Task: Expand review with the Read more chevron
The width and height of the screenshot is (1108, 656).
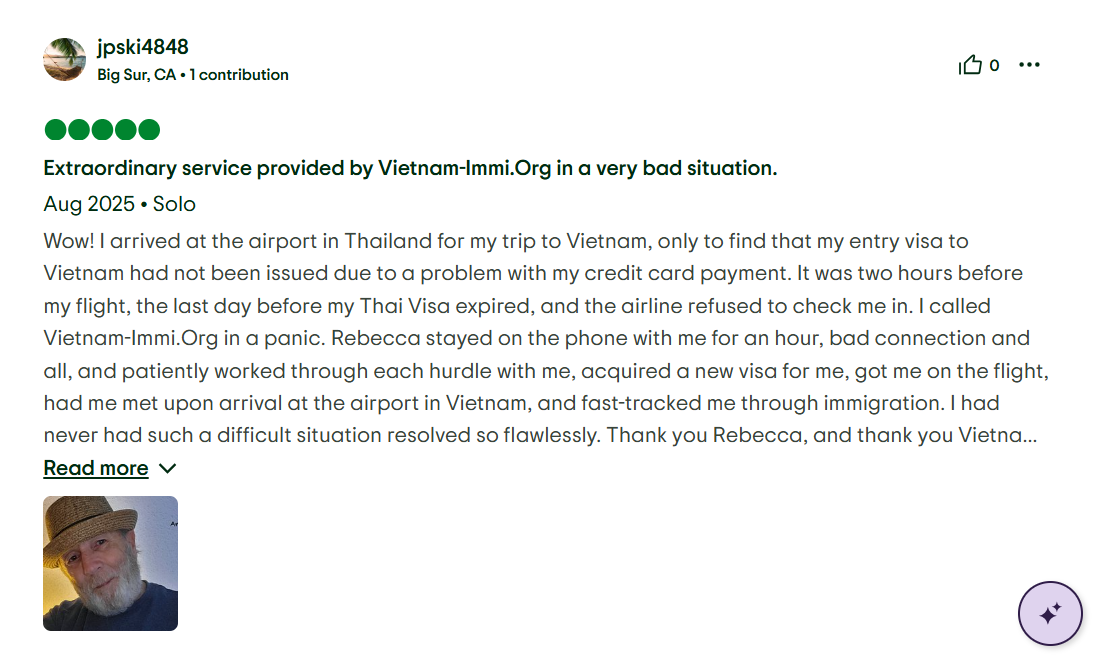Action: 167,469
